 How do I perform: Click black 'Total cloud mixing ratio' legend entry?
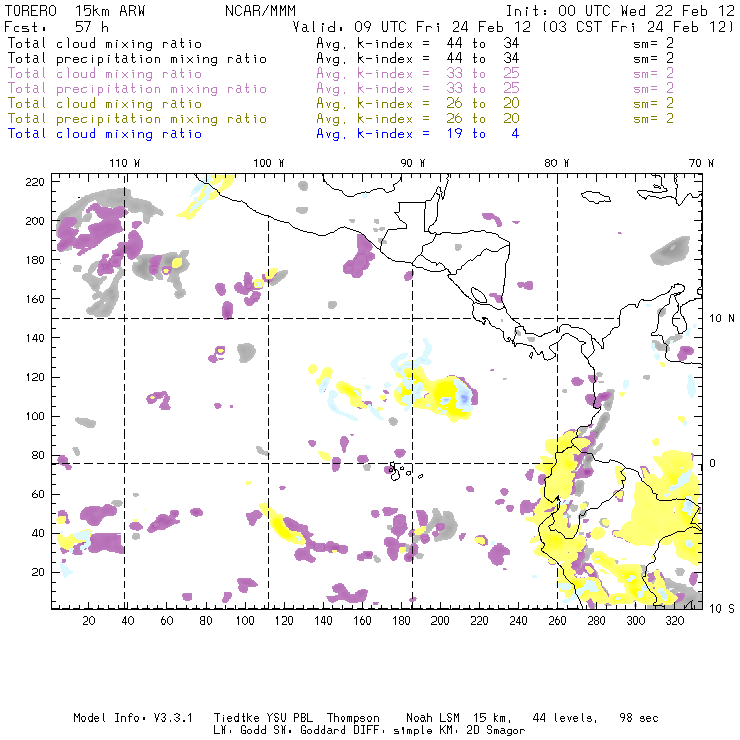(x=105, y=44)
